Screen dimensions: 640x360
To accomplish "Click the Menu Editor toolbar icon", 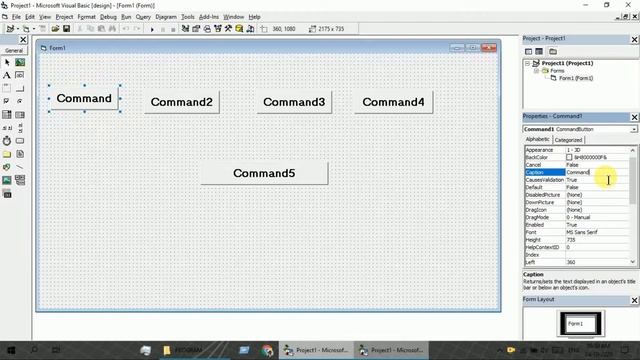I will [42, 29].
